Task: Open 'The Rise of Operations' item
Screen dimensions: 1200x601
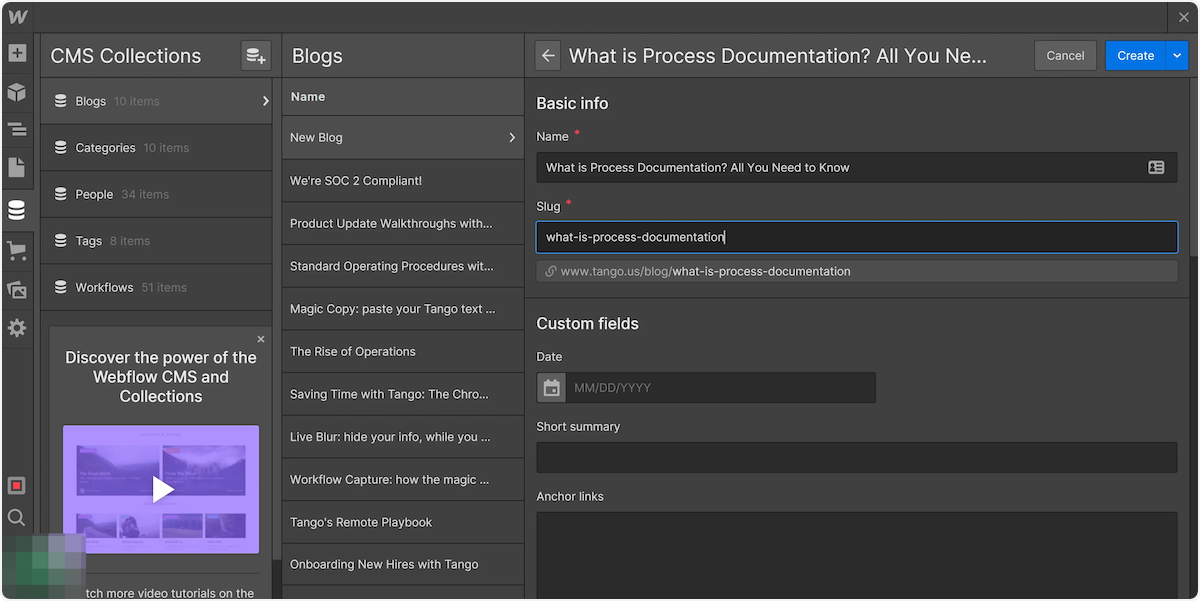Action: 403,352
